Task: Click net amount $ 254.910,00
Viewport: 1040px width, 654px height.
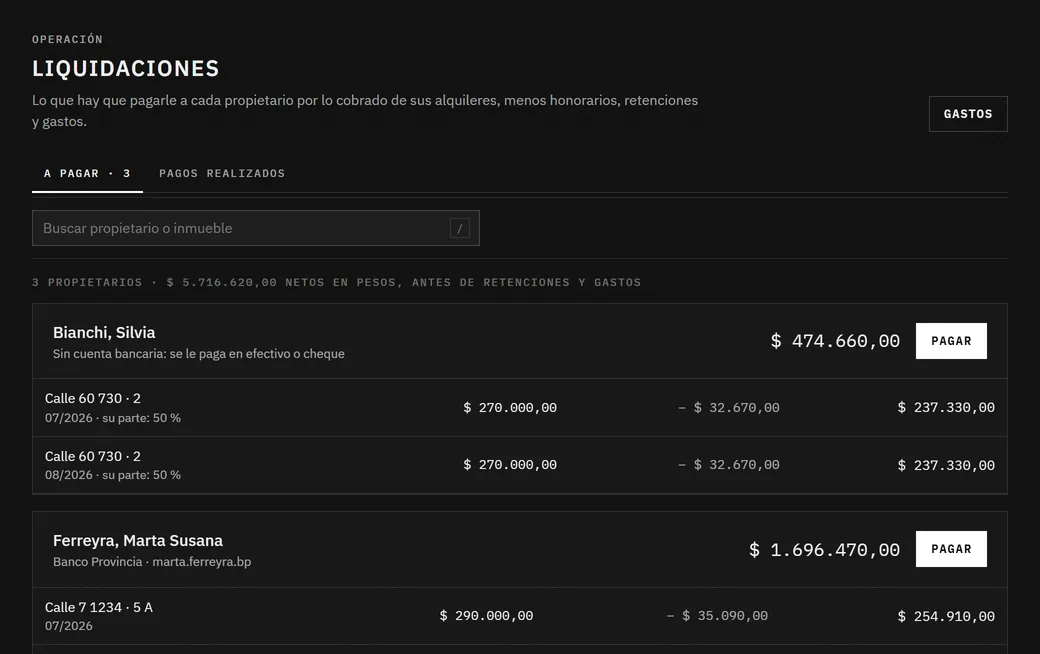Action: tap(946, 616)
